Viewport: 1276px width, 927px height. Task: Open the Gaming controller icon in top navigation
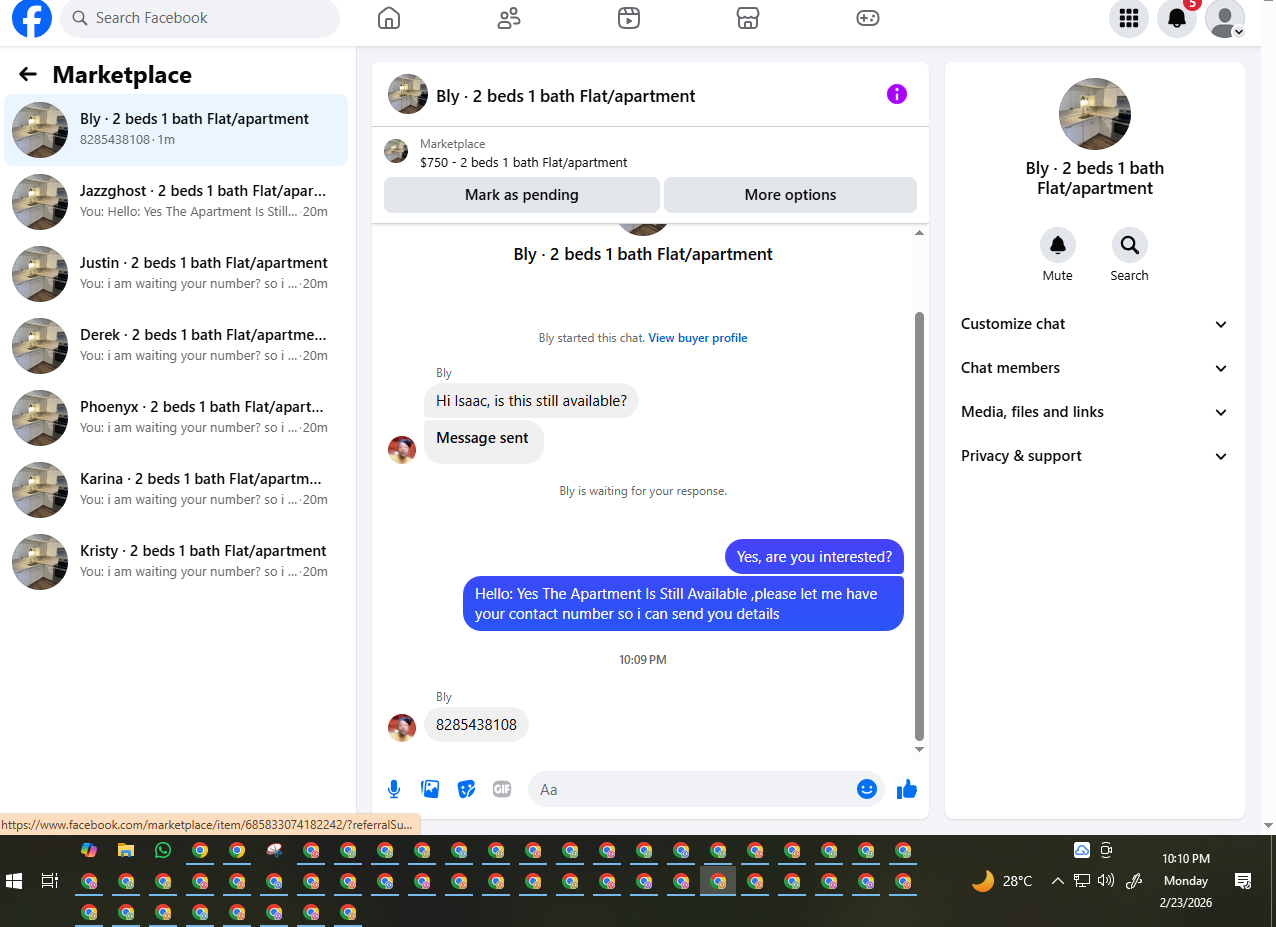click(x=868, y=18)
